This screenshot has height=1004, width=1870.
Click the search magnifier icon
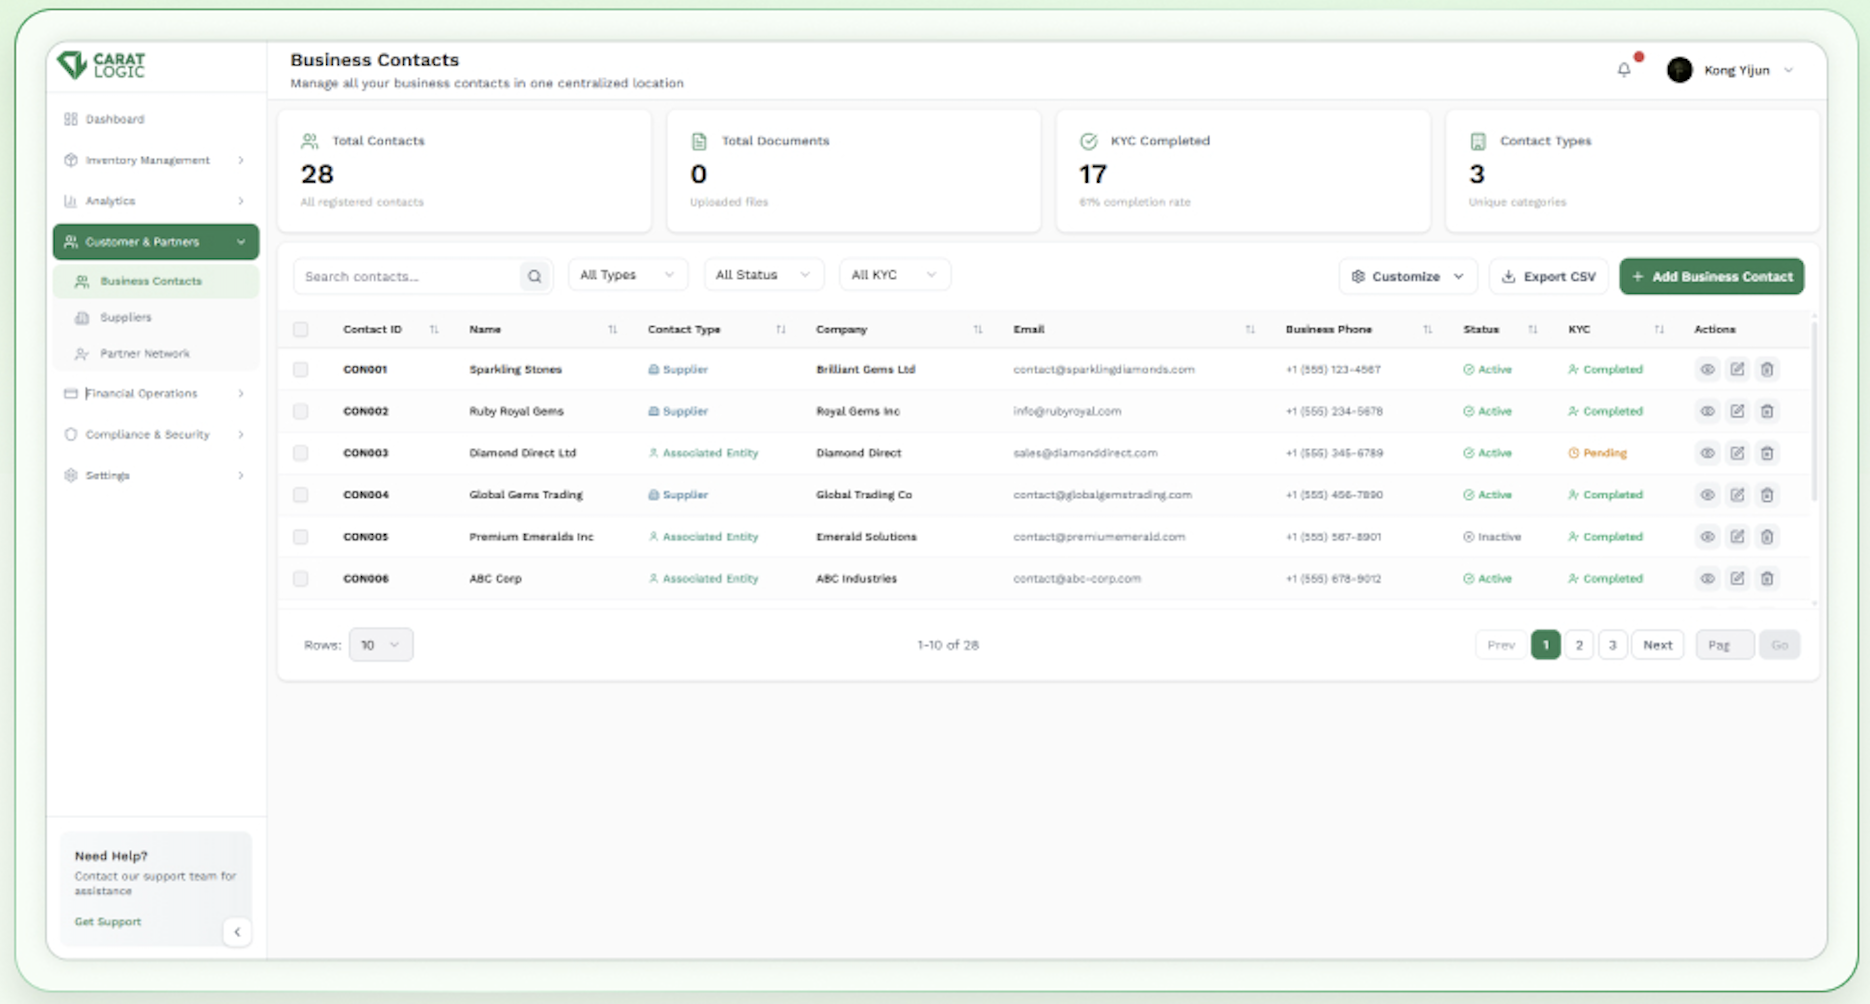(x=535, y=277)
